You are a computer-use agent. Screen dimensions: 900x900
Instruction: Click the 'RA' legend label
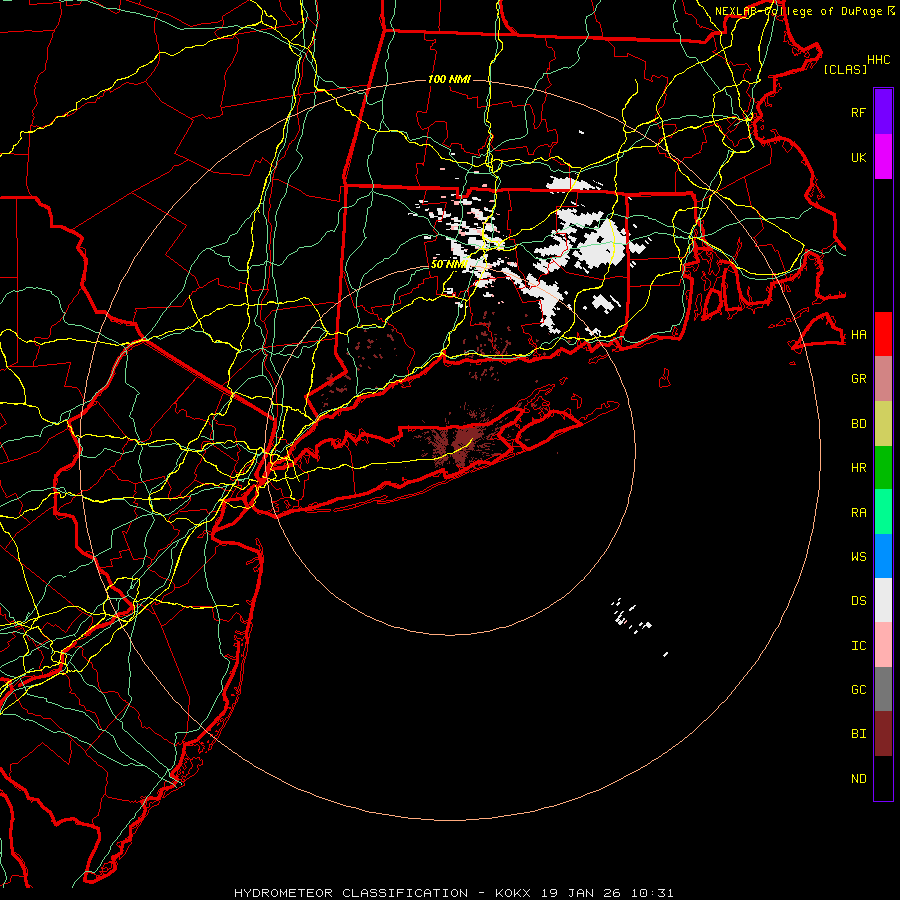858,513
